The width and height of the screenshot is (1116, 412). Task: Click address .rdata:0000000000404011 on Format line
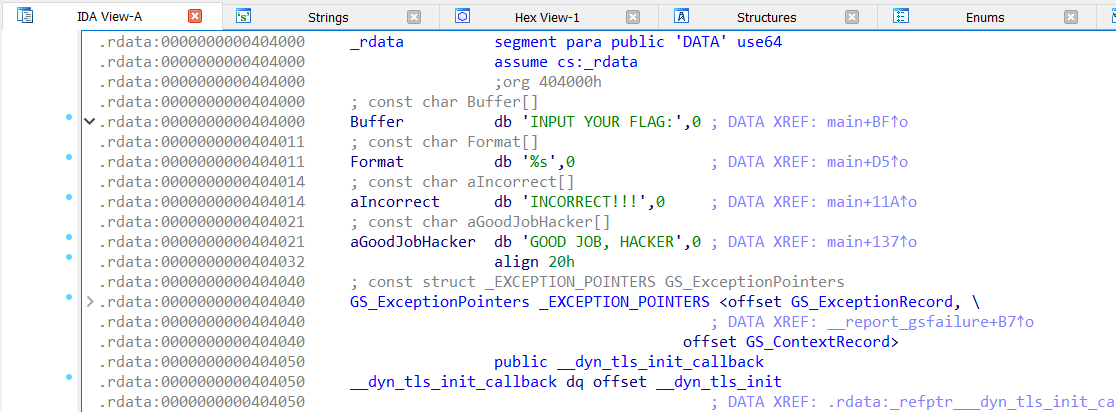click(201, 162)
